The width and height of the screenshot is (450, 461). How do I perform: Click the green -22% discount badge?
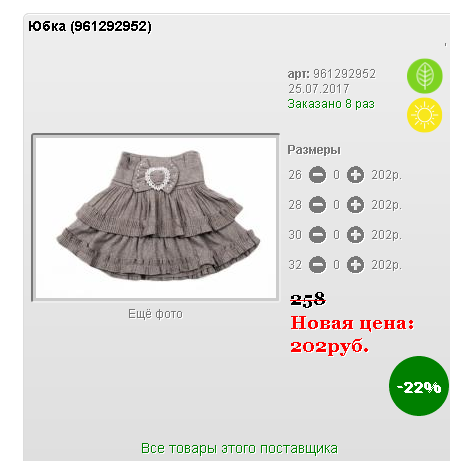click(419, 386)
